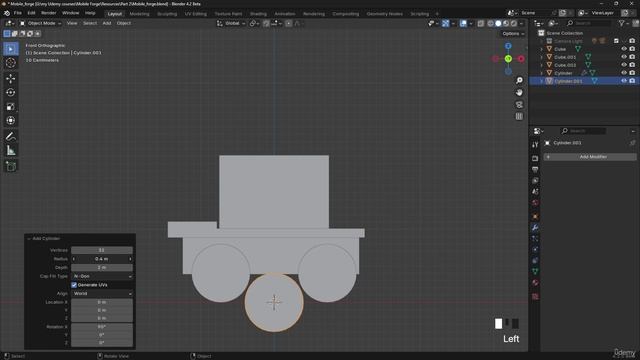Image resolution: width=640 pixels, height=360 pixels.
Task: Open the Particles properties tab
Action: tap(535, 238)
